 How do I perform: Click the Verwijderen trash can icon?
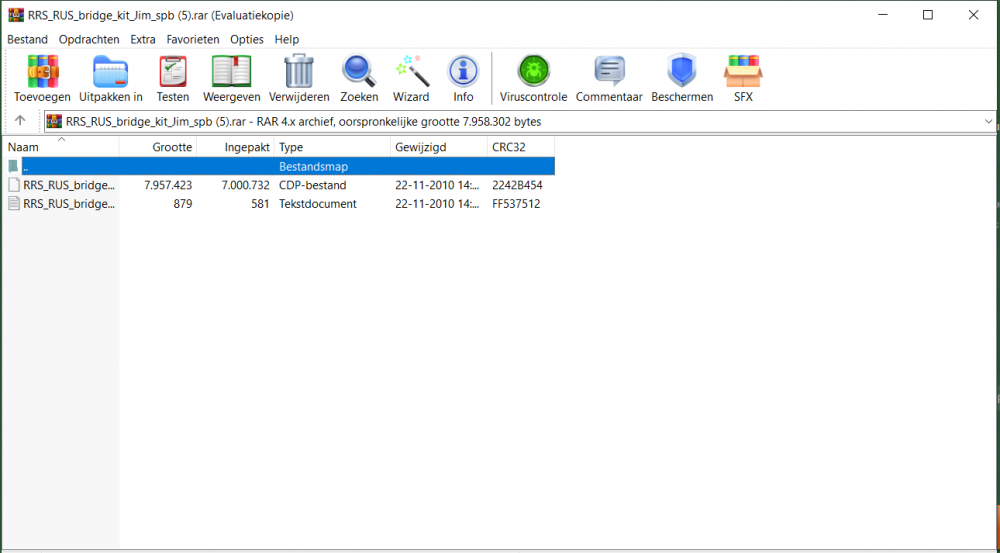coord(299,72)
